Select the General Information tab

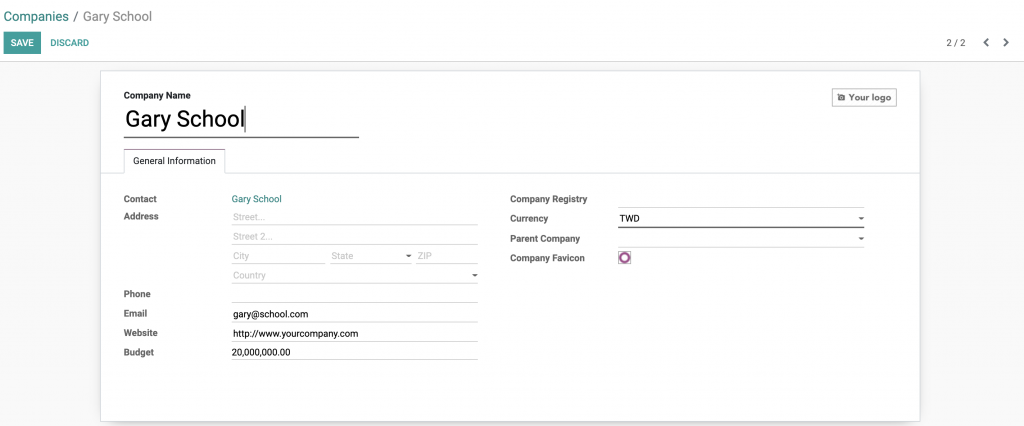174,161
